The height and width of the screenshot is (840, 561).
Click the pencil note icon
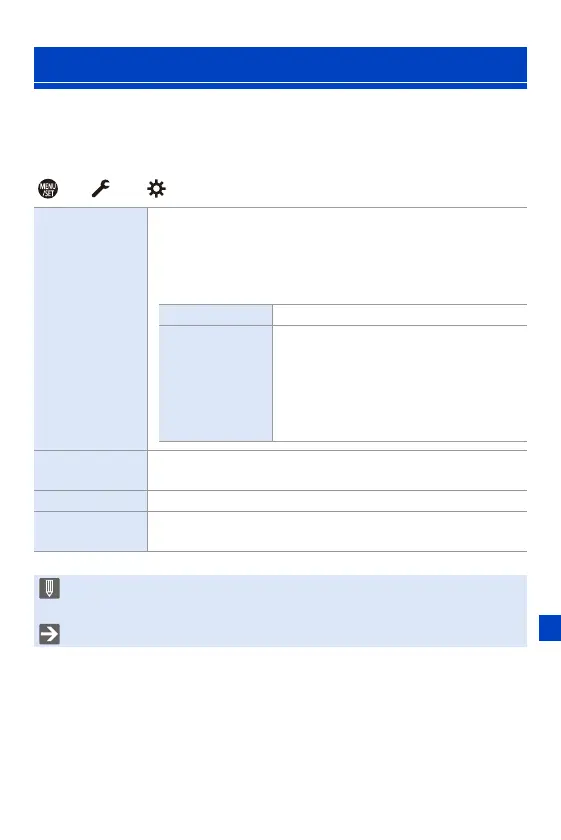(x=49, y=588)
